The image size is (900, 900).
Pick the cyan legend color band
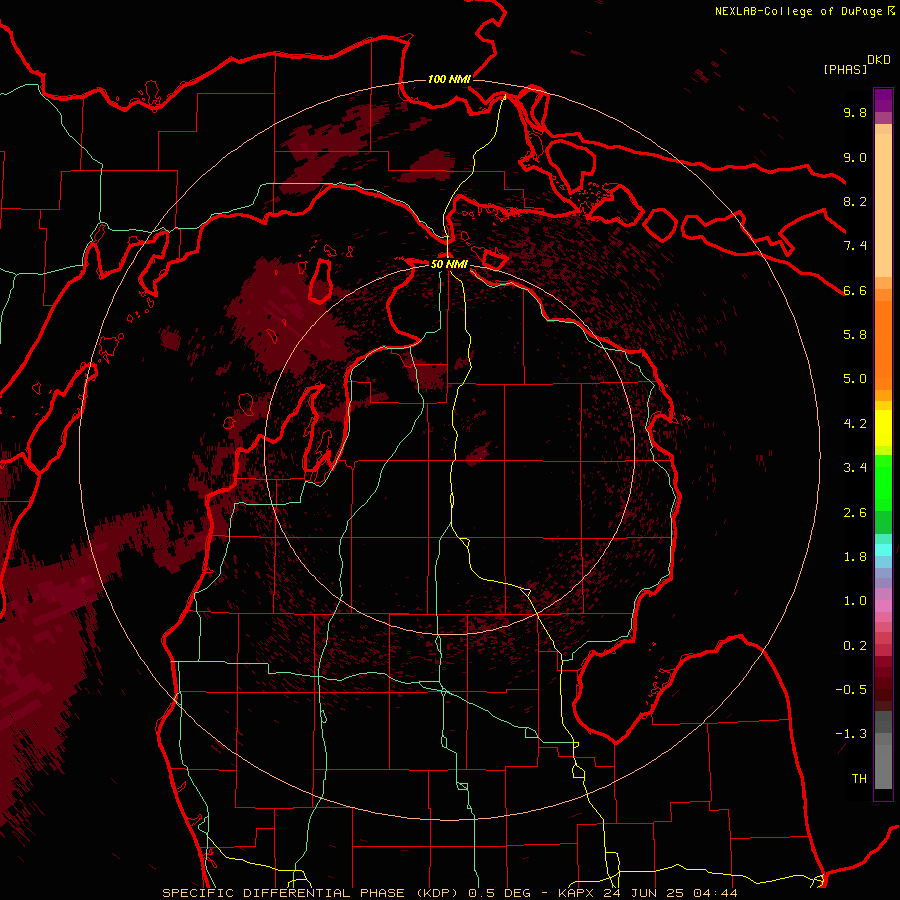pyautogui.click(x=883, y=550)
